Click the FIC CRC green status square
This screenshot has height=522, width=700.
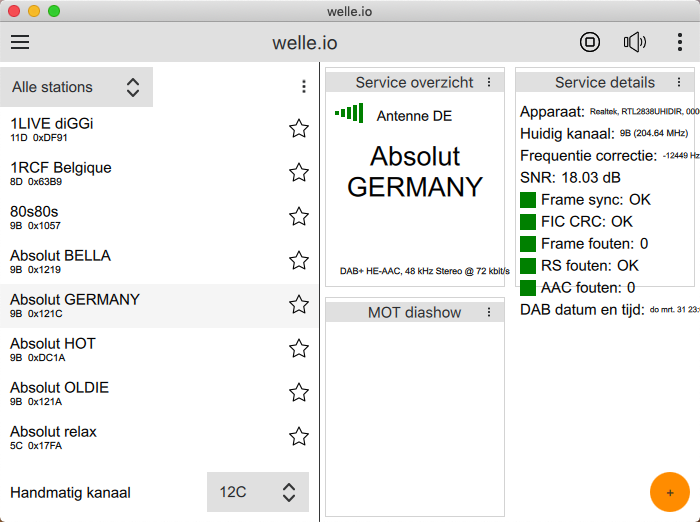point(528,222)
